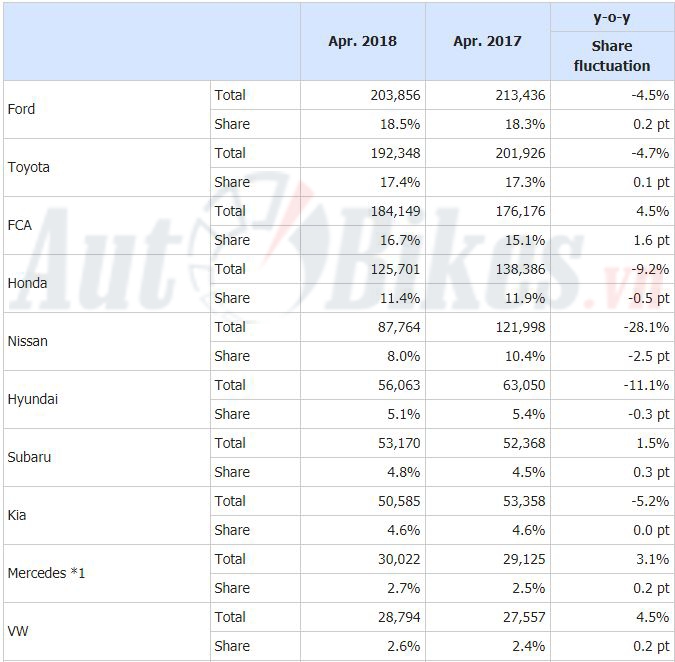Click the Apr. 2018 column header
The image size is (675, 662).
[362, 42]
